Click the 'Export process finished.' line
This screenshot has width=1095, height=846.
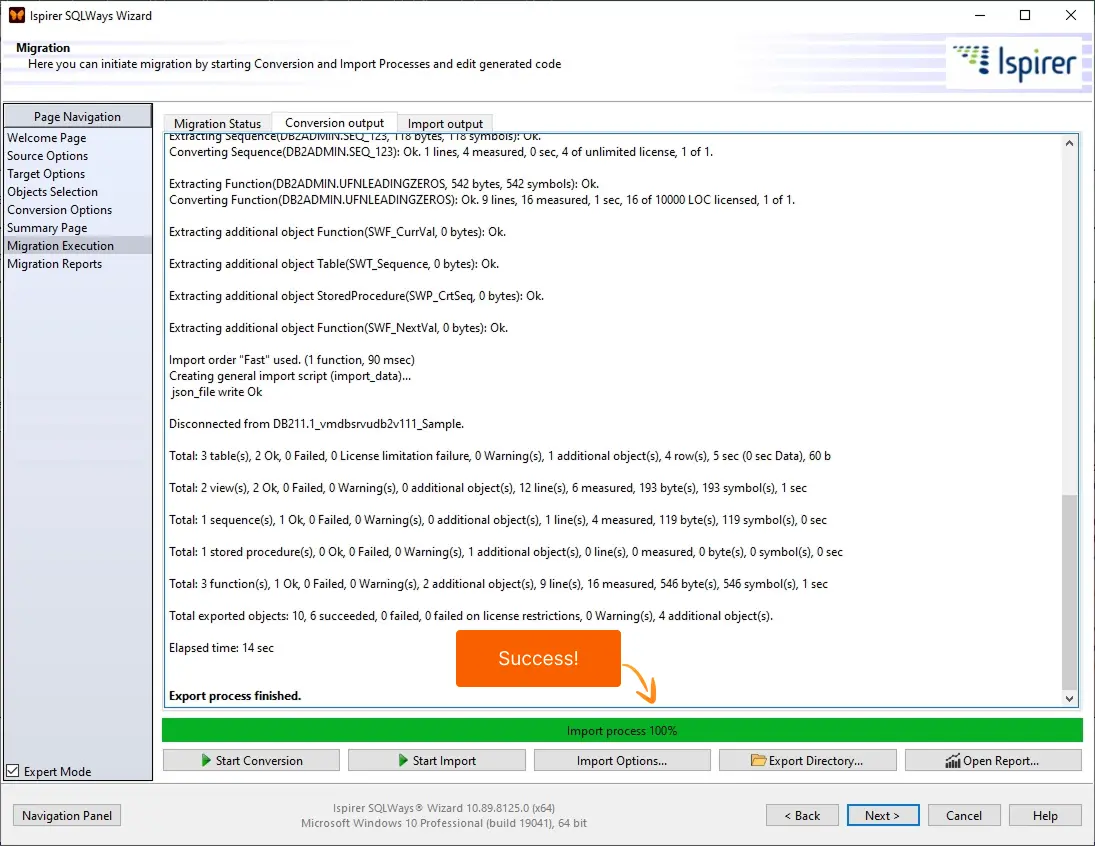point(235,696)
